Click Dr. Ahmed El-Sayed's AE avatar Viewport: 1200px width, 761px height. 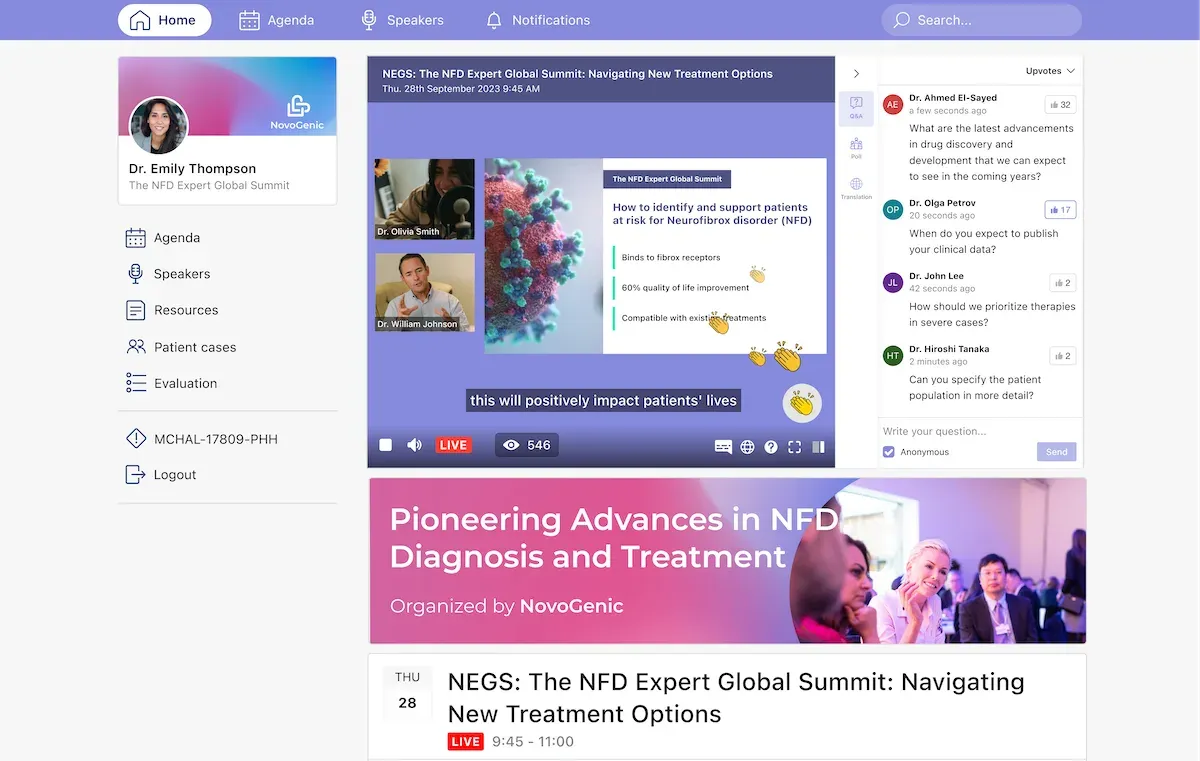point(893,104)
